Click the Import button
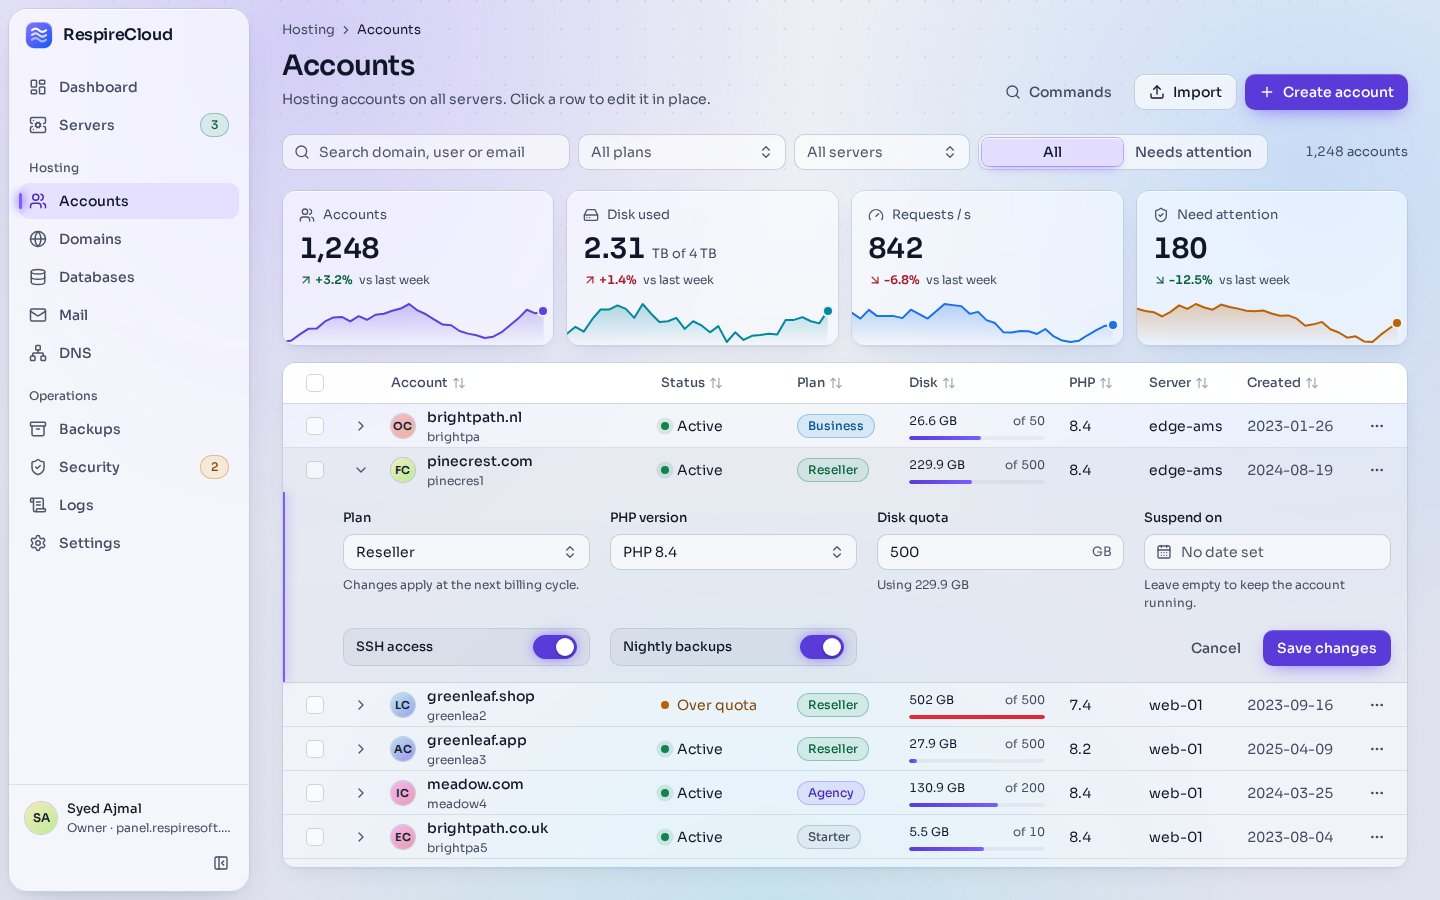This screenshot has width=1440, height=900. pos(1185,92)
